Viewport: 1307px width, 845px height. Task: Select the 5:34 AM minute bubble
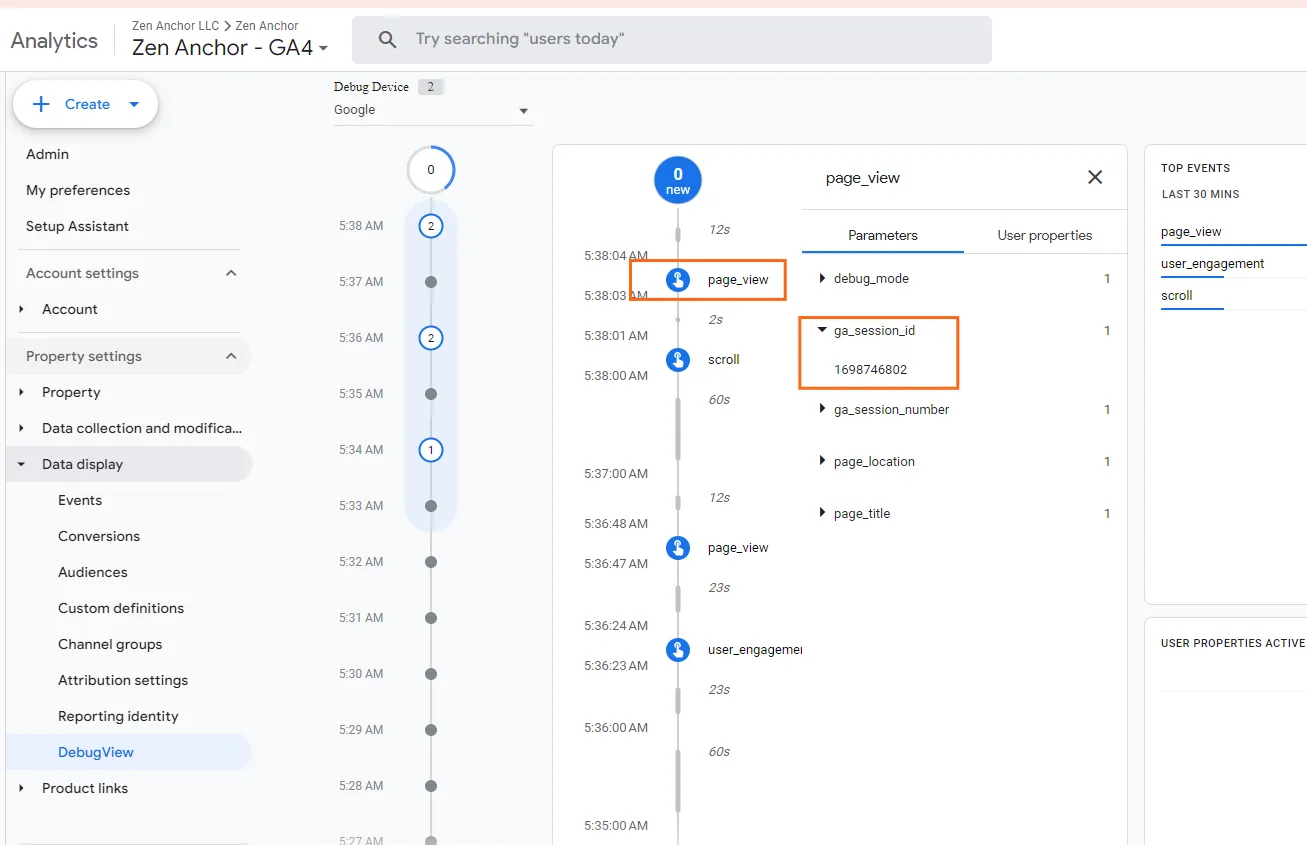coord(431,450)
